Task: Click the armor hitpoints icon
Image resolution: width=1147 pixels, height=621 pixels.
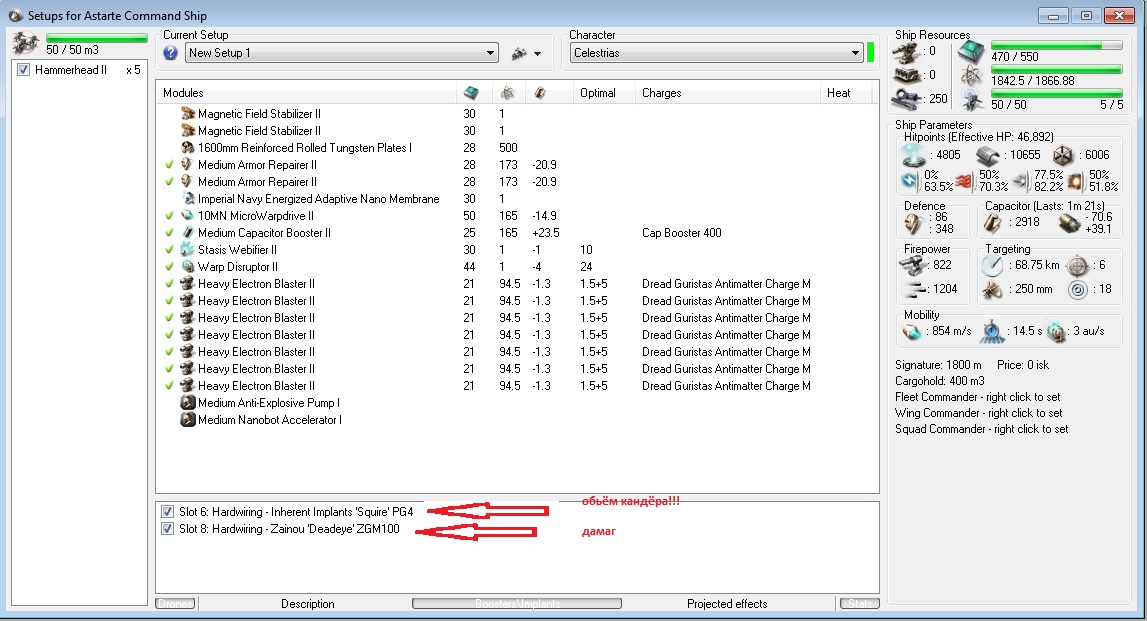Action: point(988,155)
